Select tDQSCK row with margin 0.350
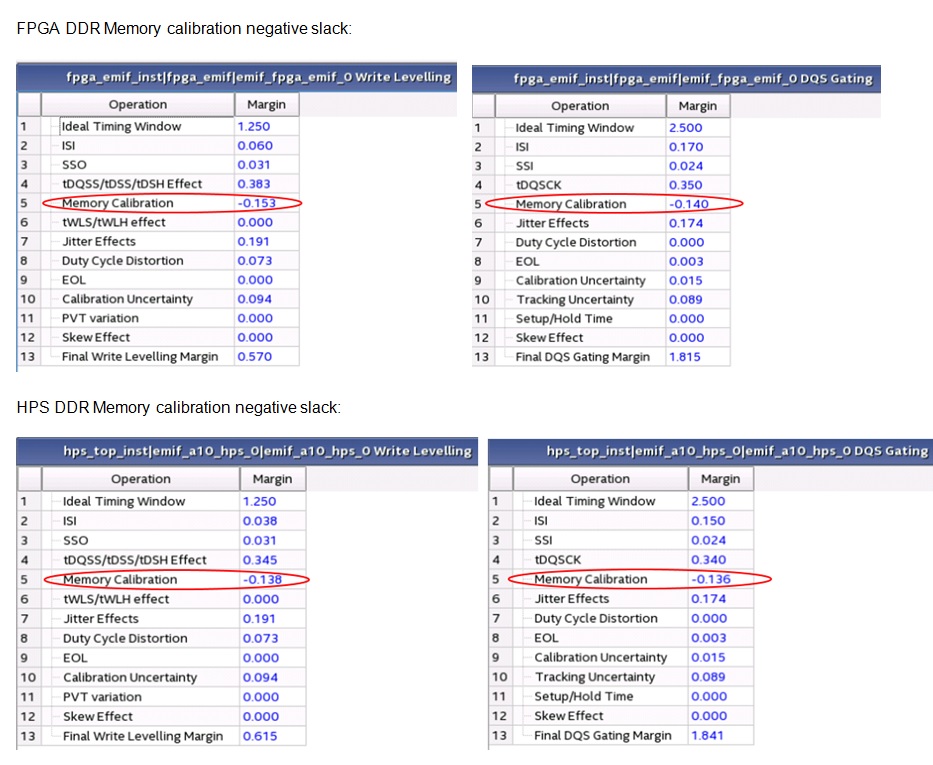 (x=601, y=185)
